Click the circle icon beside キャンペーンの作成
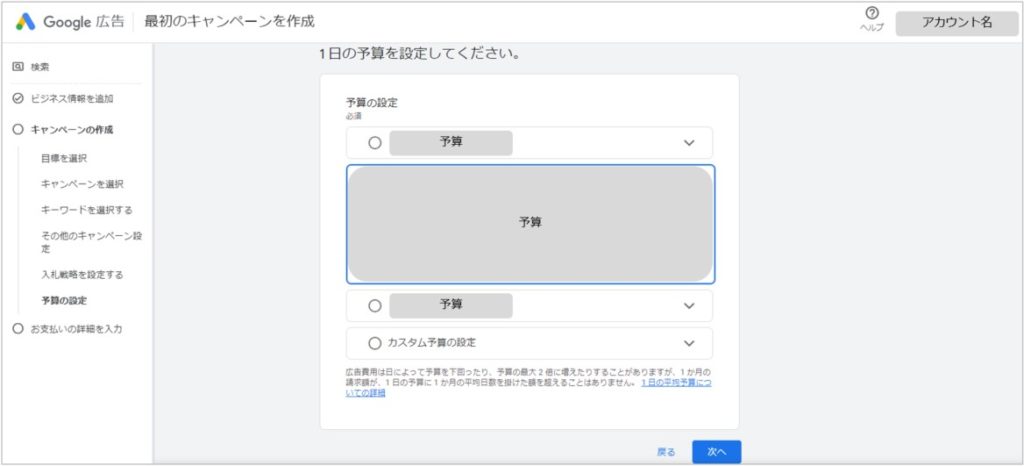The height and width of the screenshot is (466, 1024). click(18, 130)
